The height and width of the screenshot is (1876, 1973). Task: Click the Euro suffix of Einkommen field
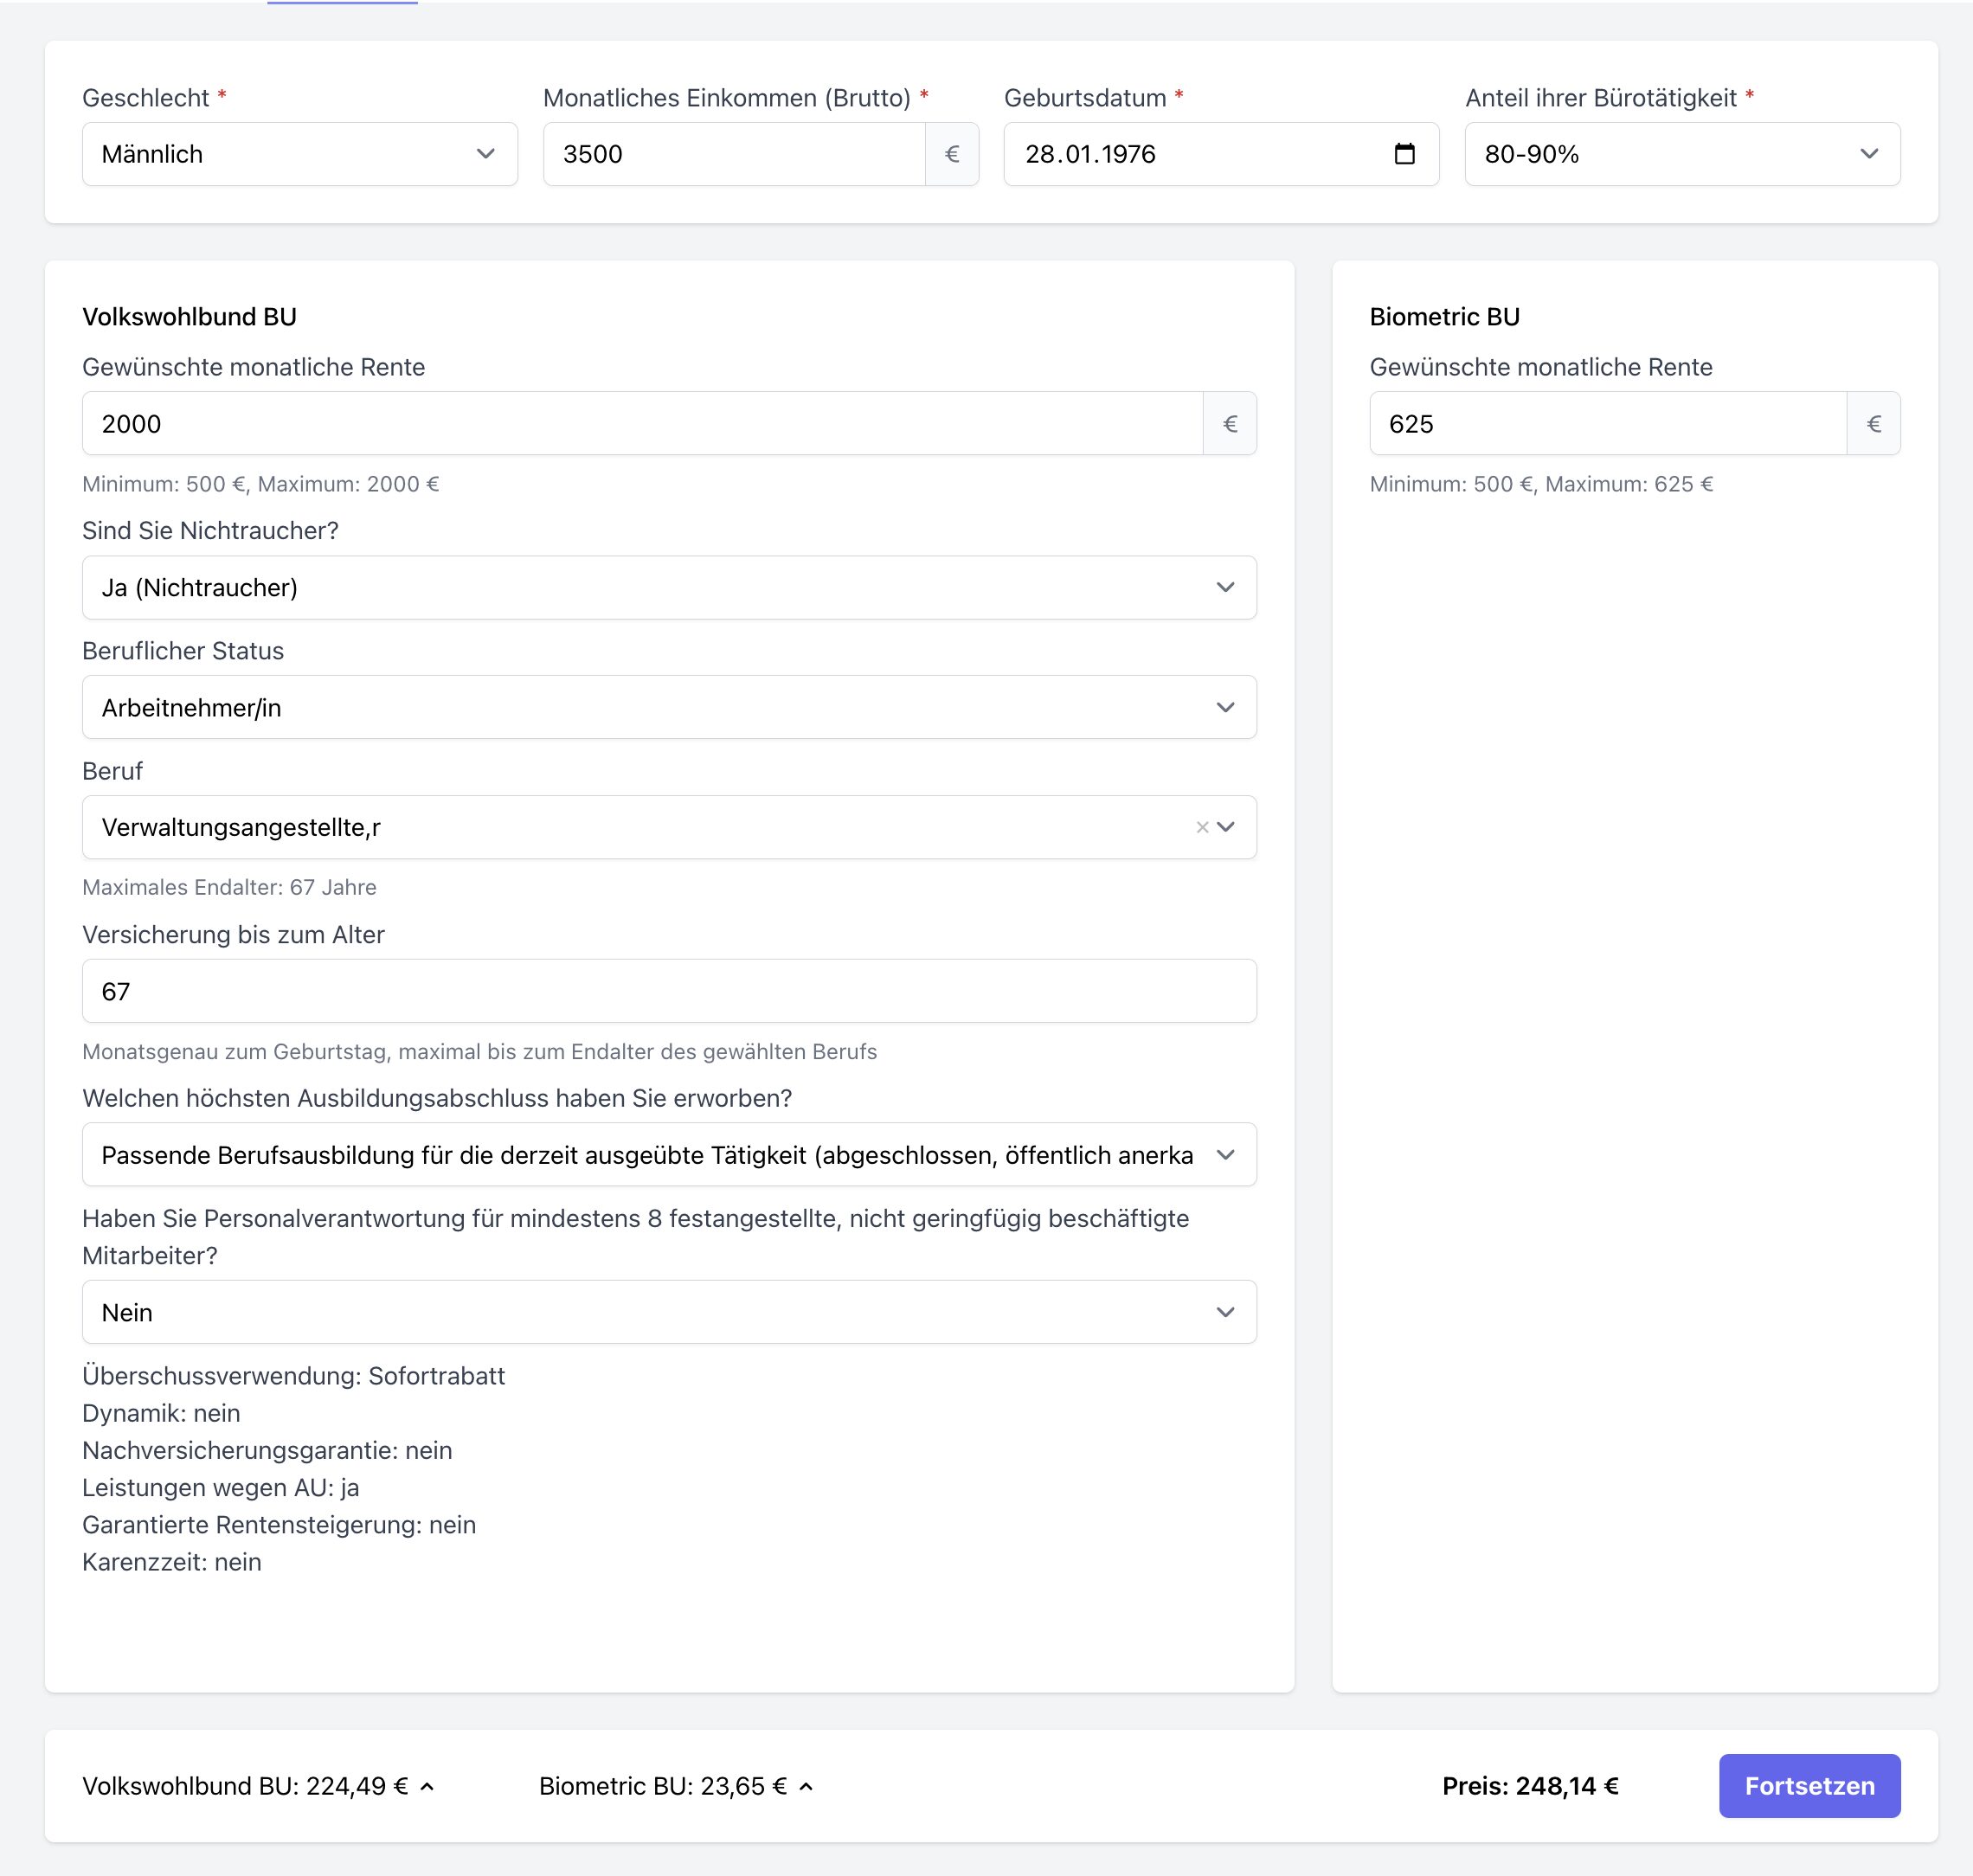tap(952, 154)
